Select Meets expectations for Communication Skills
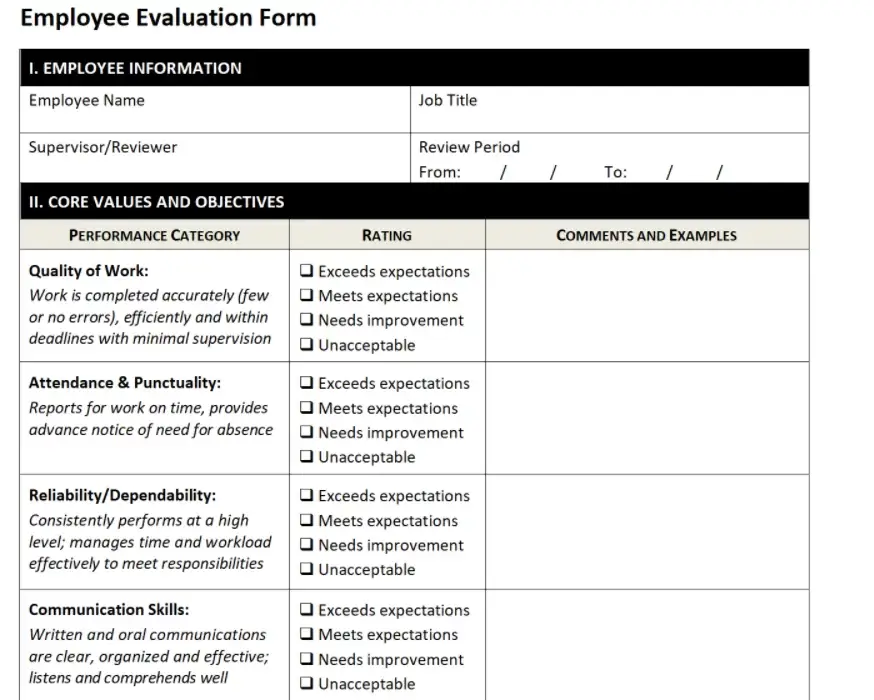Viewport: 874px width, 700px height. (307, 635)
